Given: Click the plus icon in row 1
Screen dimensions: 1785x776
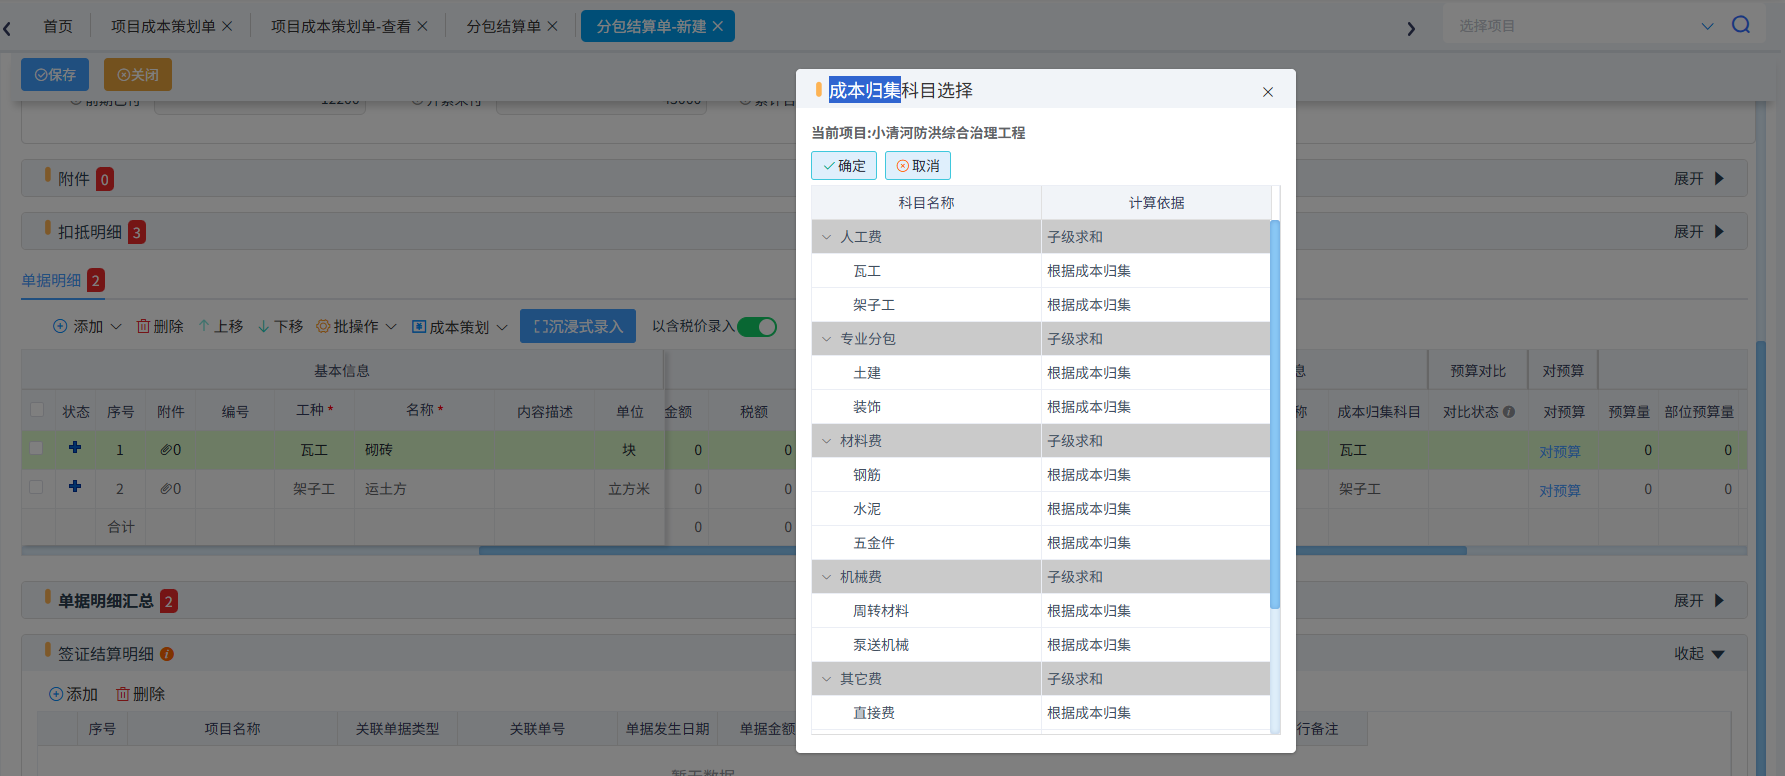Looking at the screenshot, I should (x=75, y=447).
